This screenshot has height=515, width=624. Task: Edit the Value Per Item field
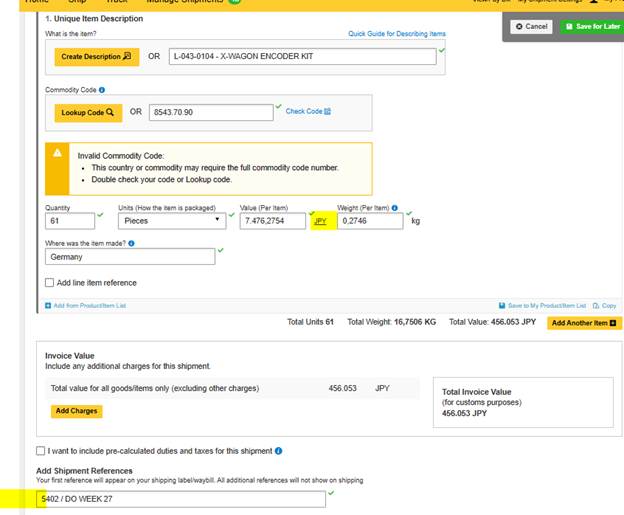[273, 221]
